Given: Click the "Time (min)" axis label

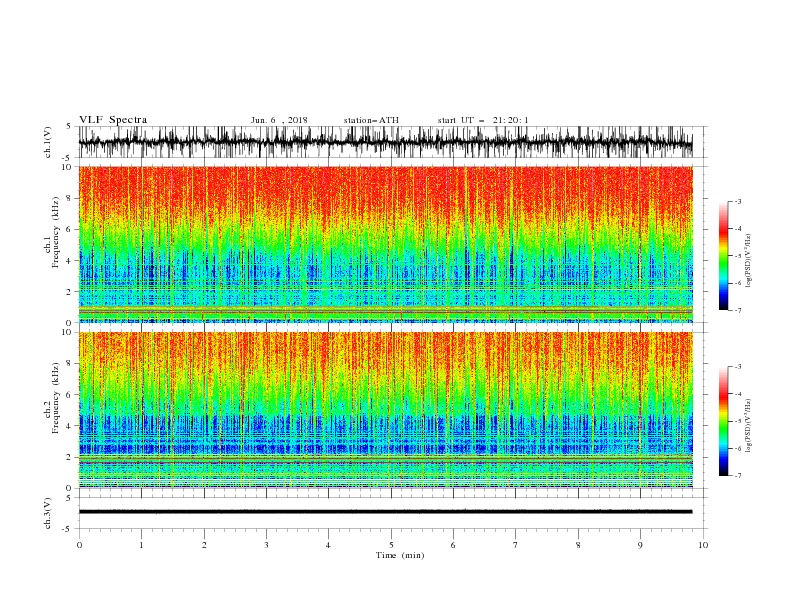Looking at the screenshot, I should coord(400,555).
